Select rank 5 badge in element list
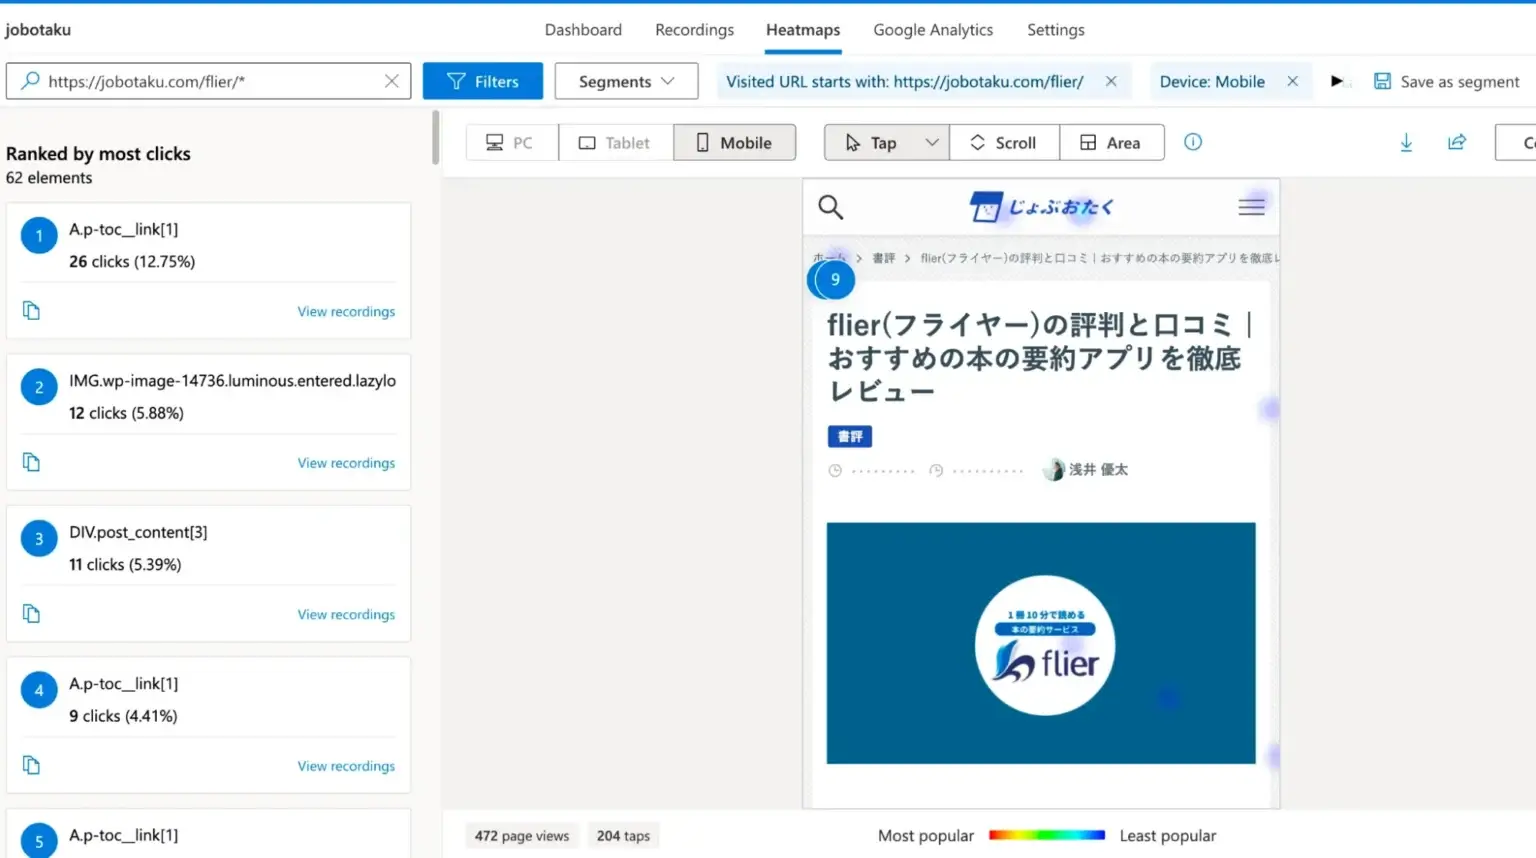1536x858 pixels. [x=39, y=841]
